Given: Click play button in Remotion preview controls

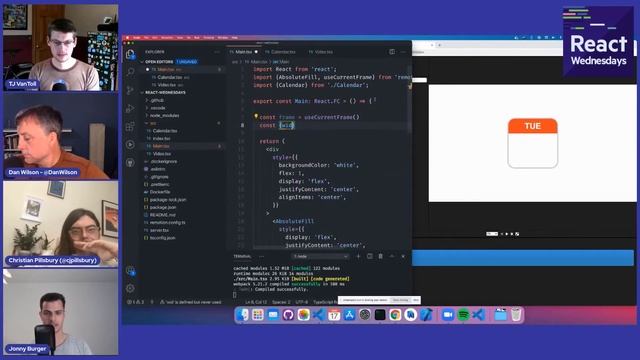Looking at the screenshot, I should click(x=507, y=234).
